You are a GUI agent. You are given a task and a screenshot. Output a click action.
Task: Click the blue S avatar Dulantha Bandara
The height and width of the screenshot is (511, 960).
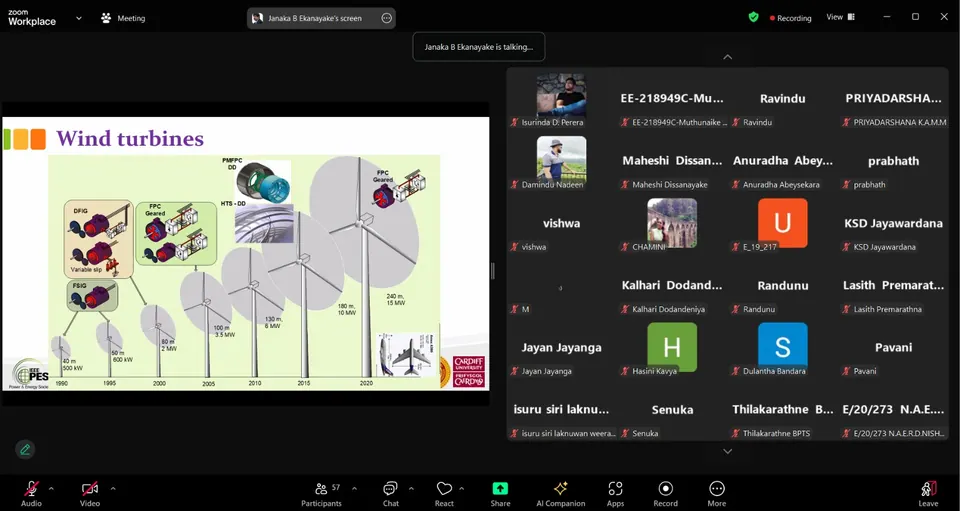pyautogui.click(x=782, y=347)
